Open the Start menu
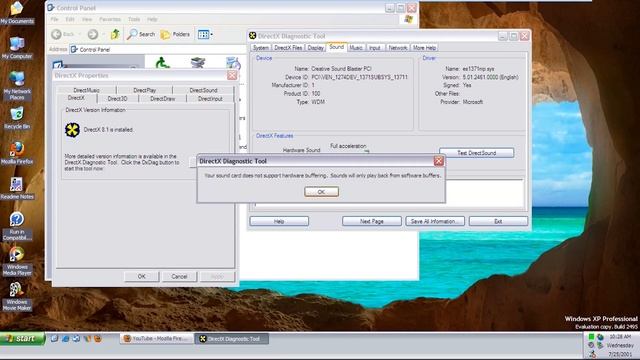 coord(22,338)
